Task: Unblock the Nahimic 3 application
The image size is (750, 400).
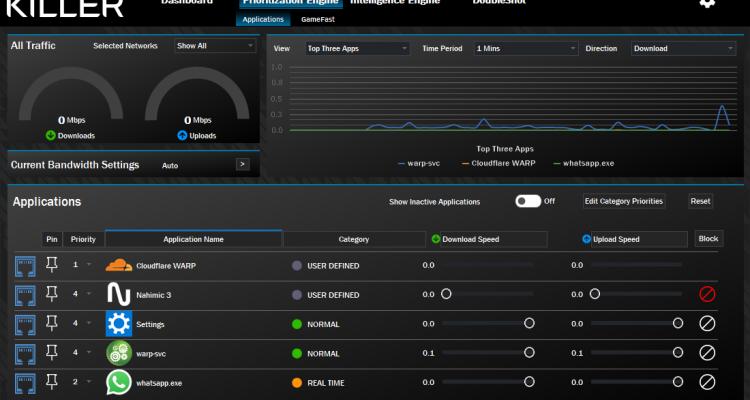Action: click(707, 295)
